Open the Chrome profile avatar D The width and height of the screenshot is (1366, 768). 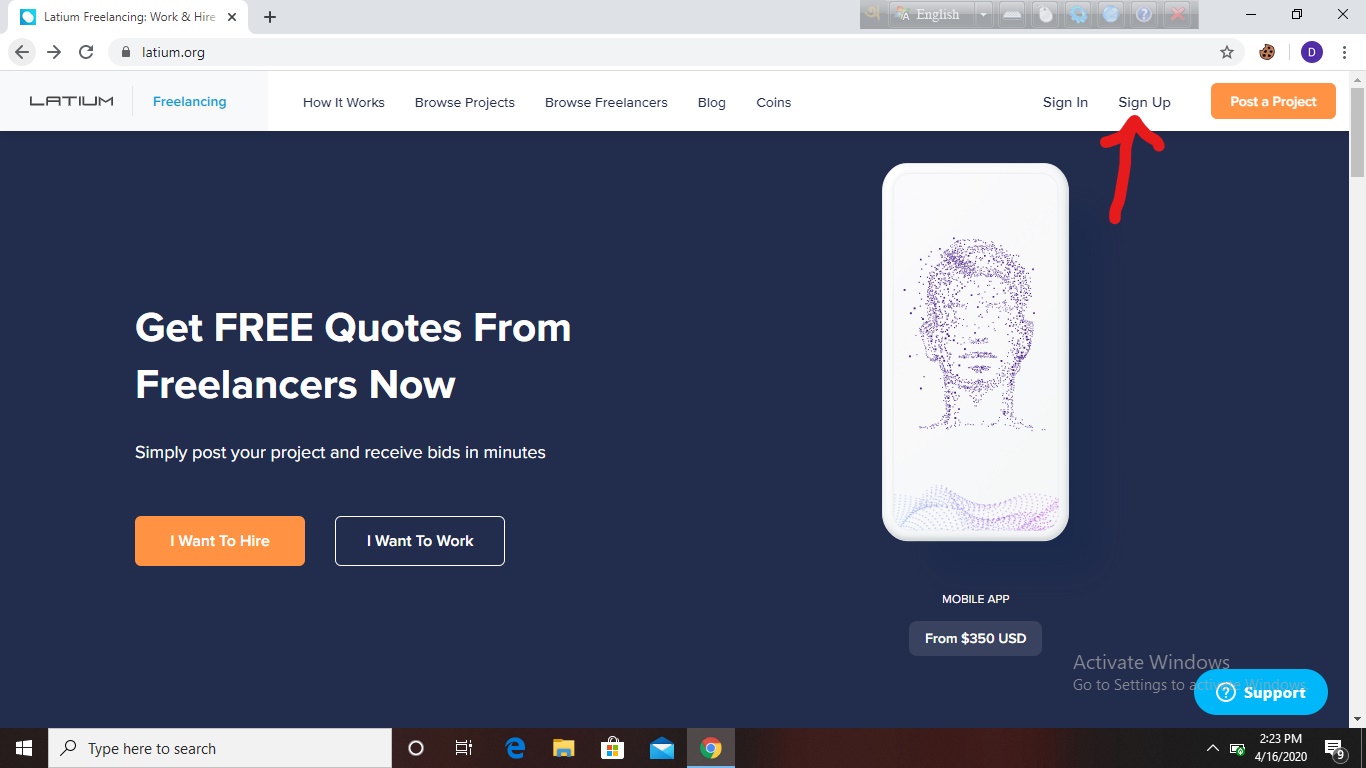tap(1312, 52)
